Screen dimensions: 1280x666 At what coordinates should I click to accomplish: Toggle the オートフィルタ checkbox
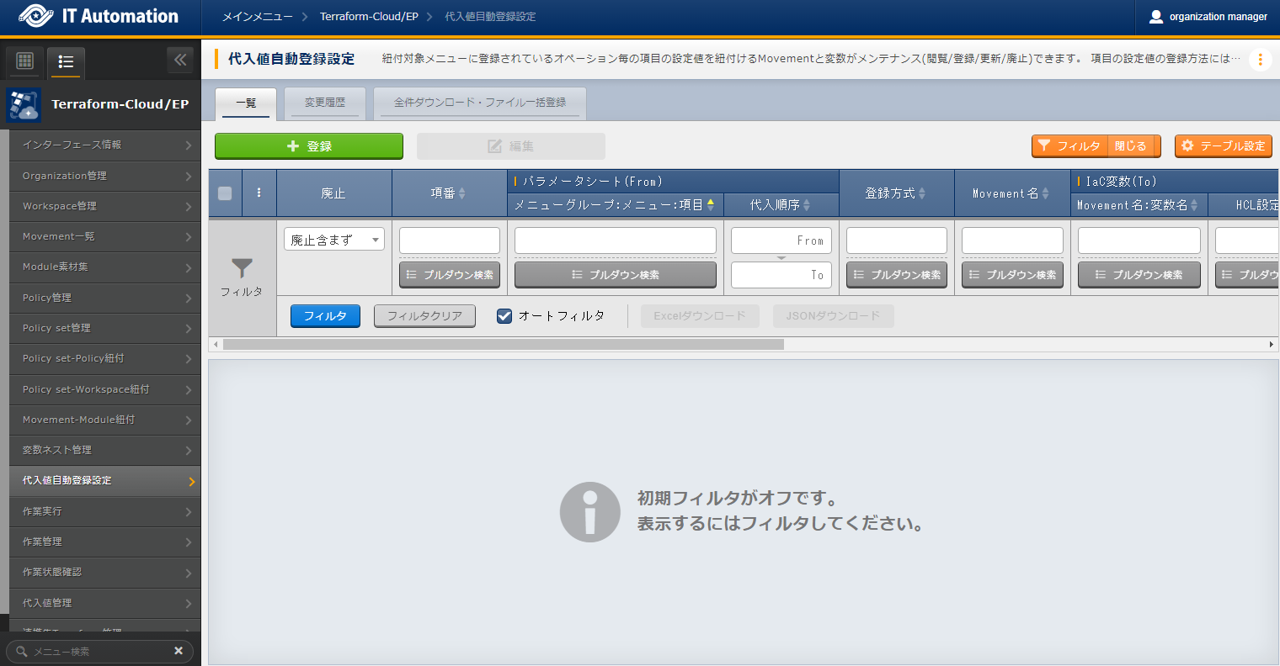[505, 316]
